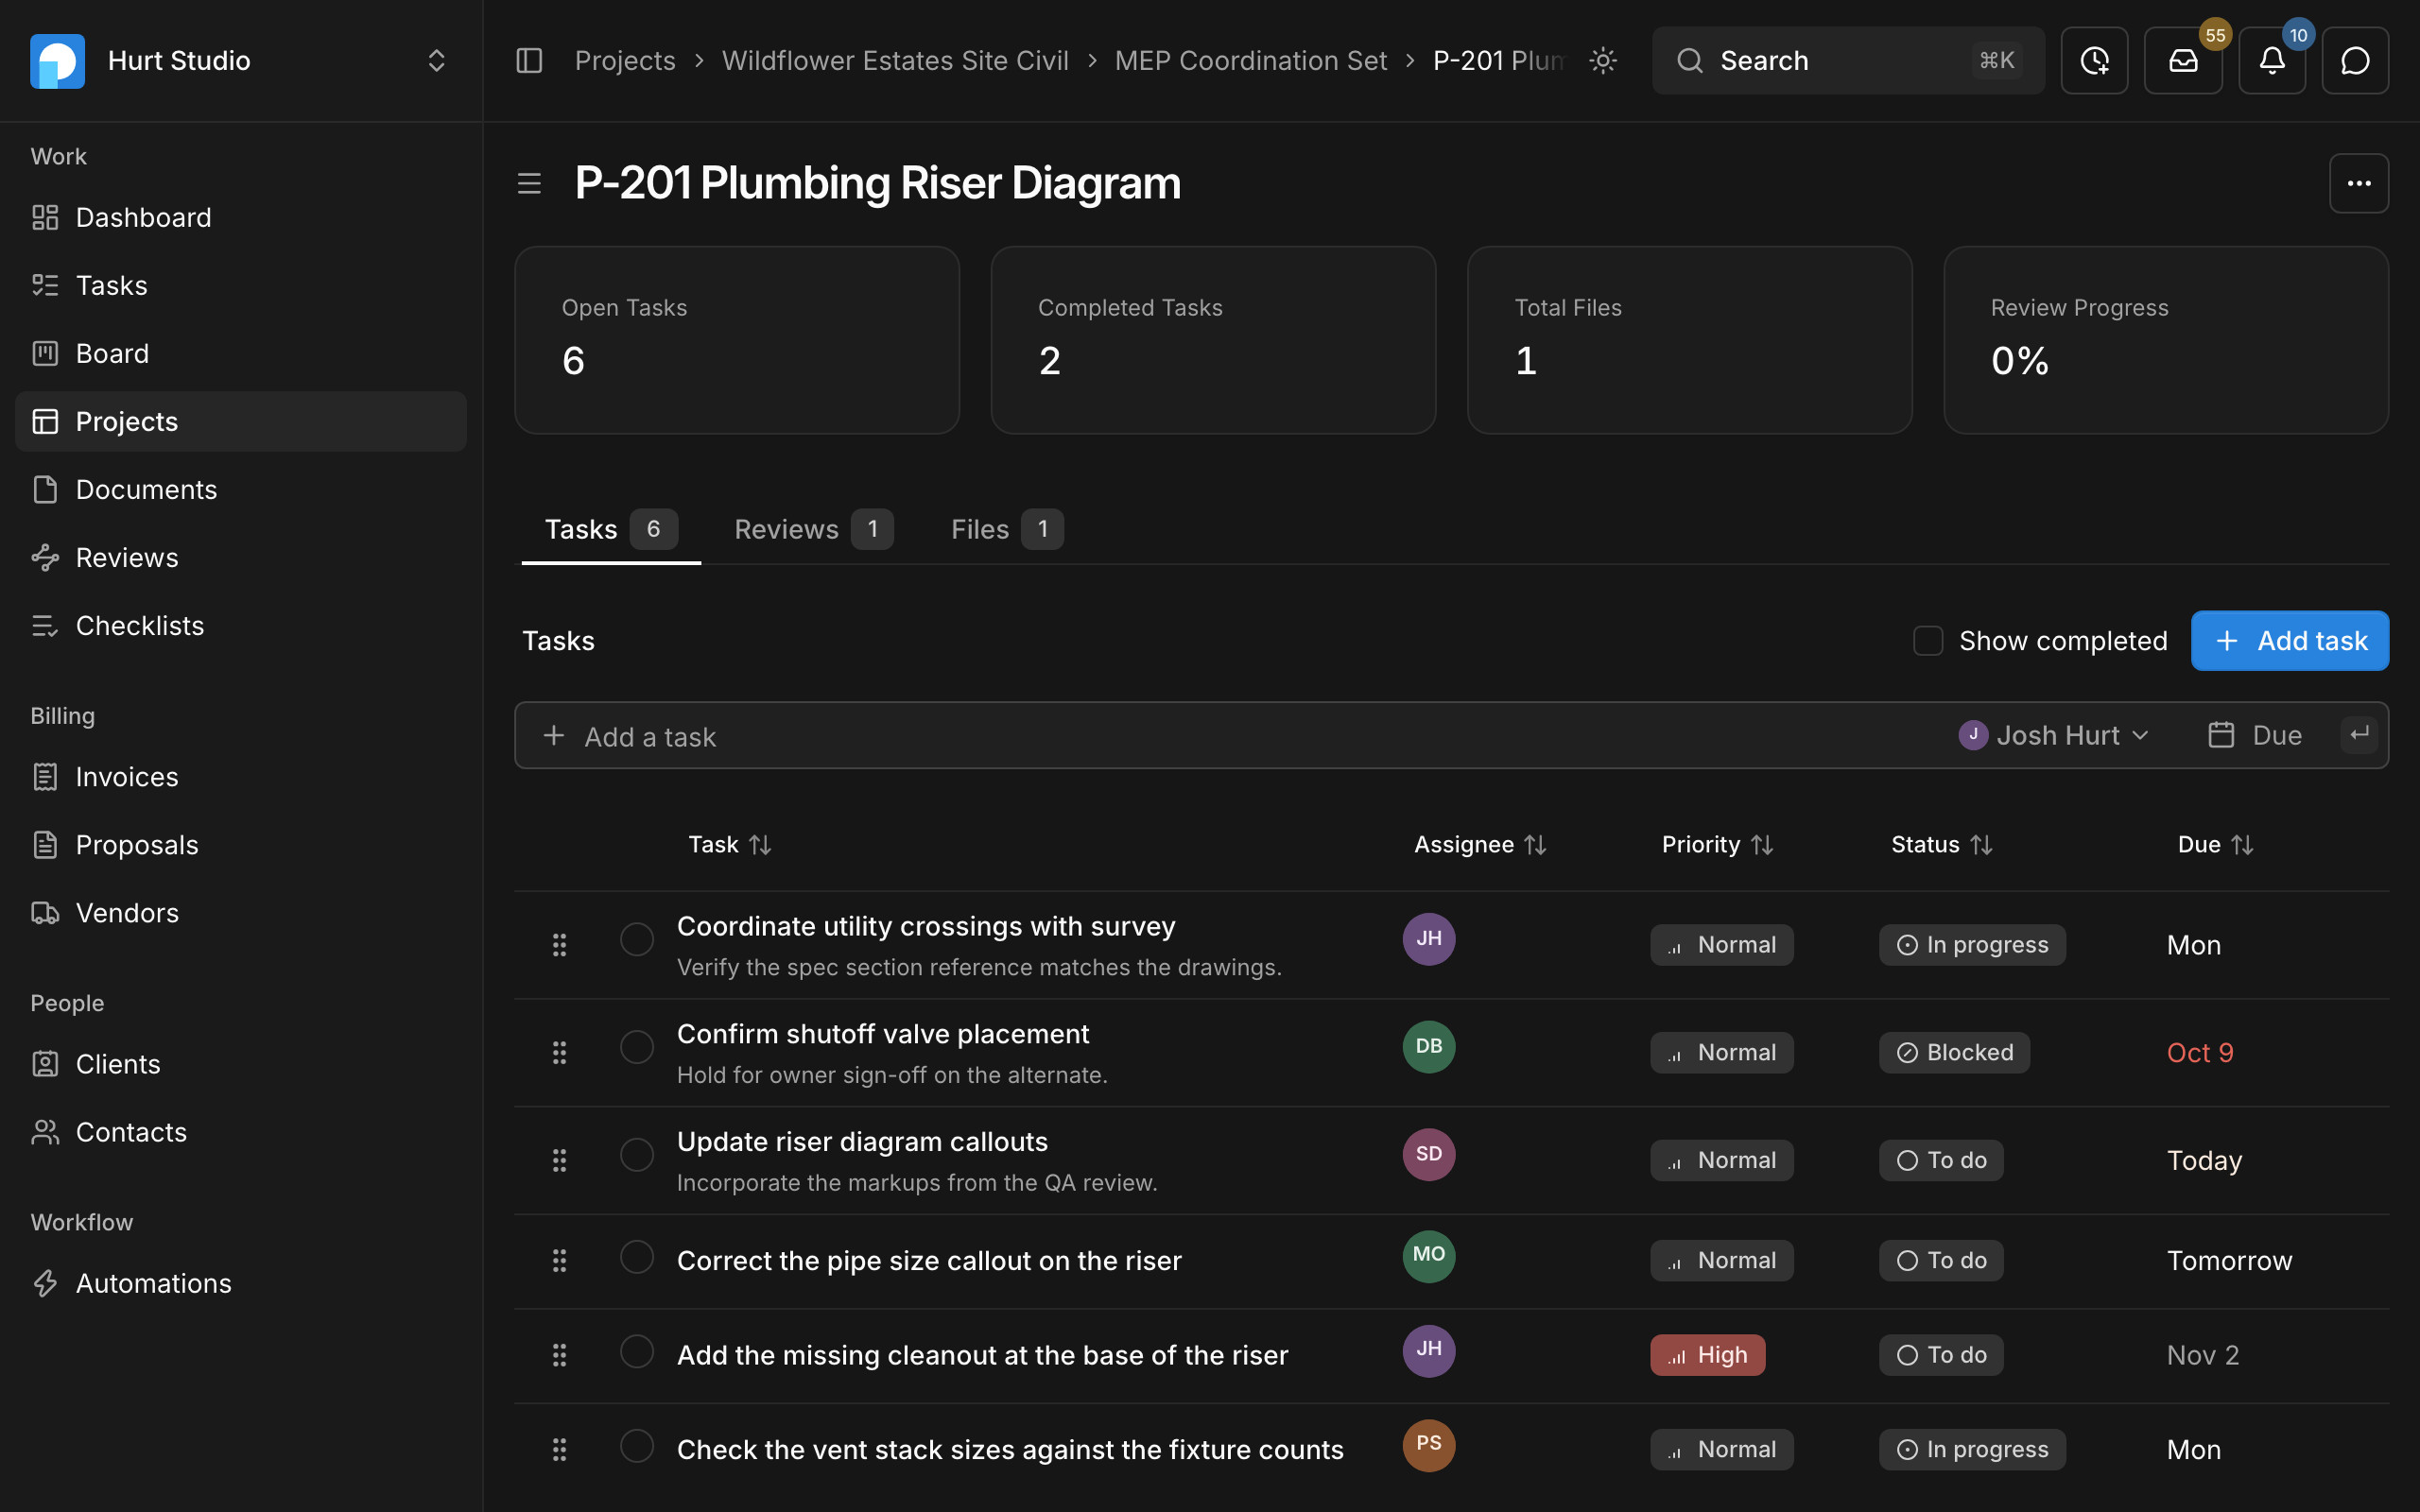
Task: Click drag handle for Confirm shutoff valve placement
Action: (559, 1052)
